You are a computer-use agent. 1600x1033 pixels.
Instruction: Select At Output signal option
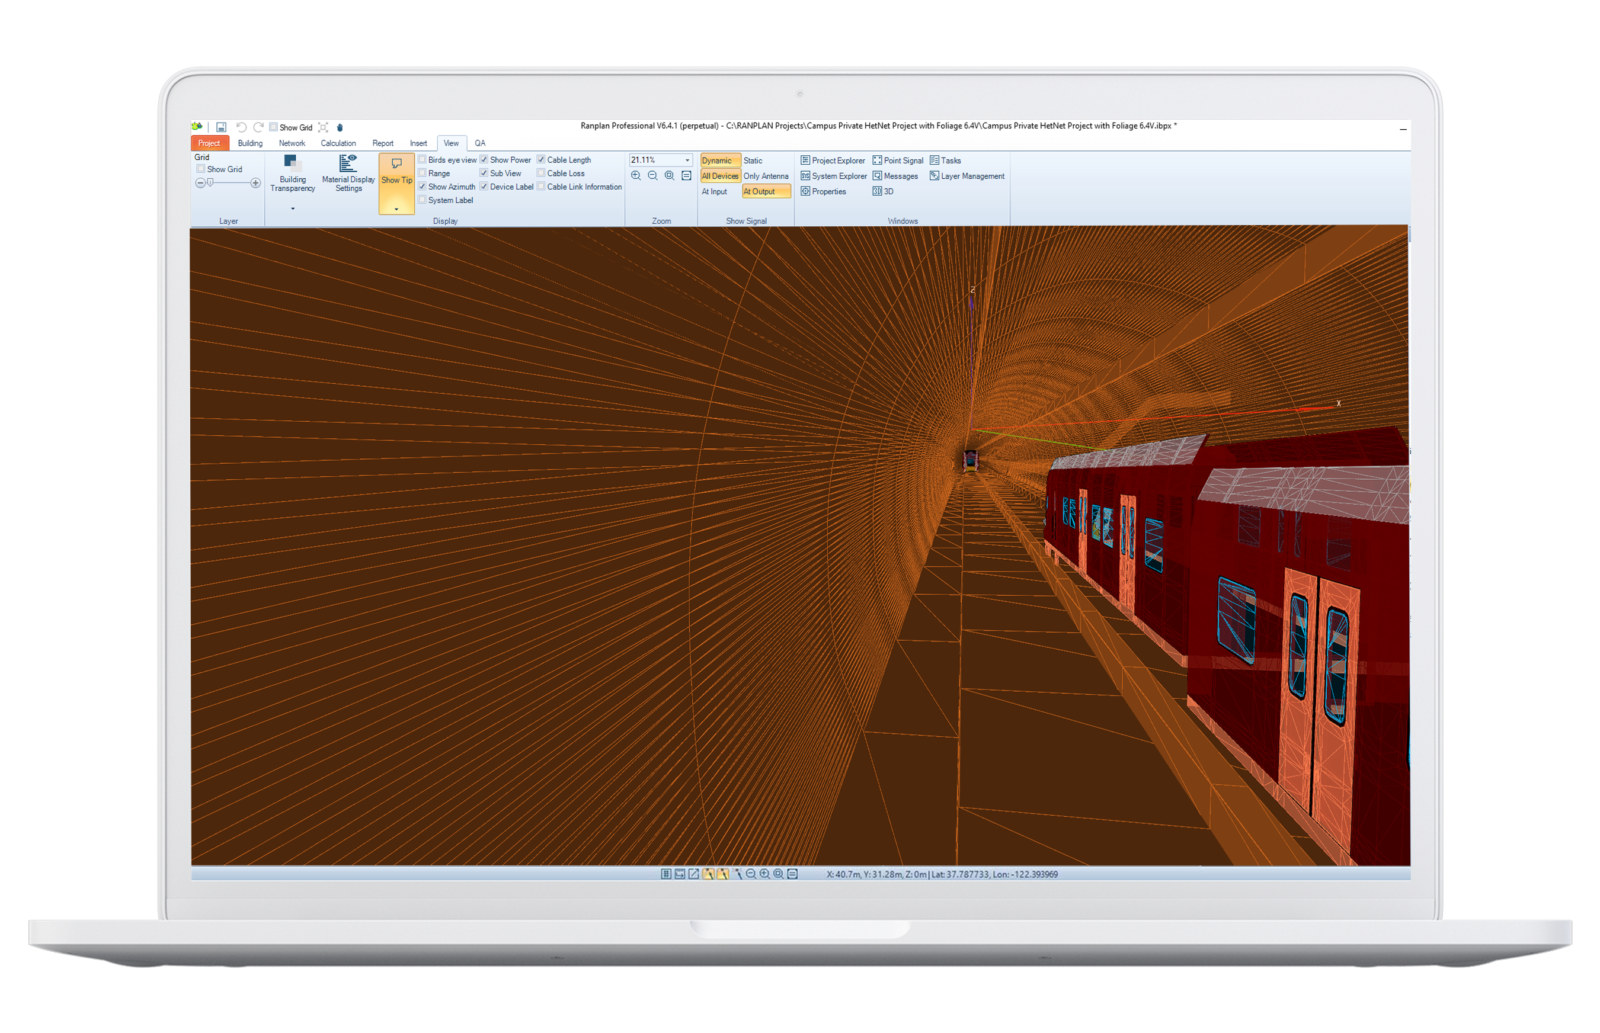pos(765,191)
